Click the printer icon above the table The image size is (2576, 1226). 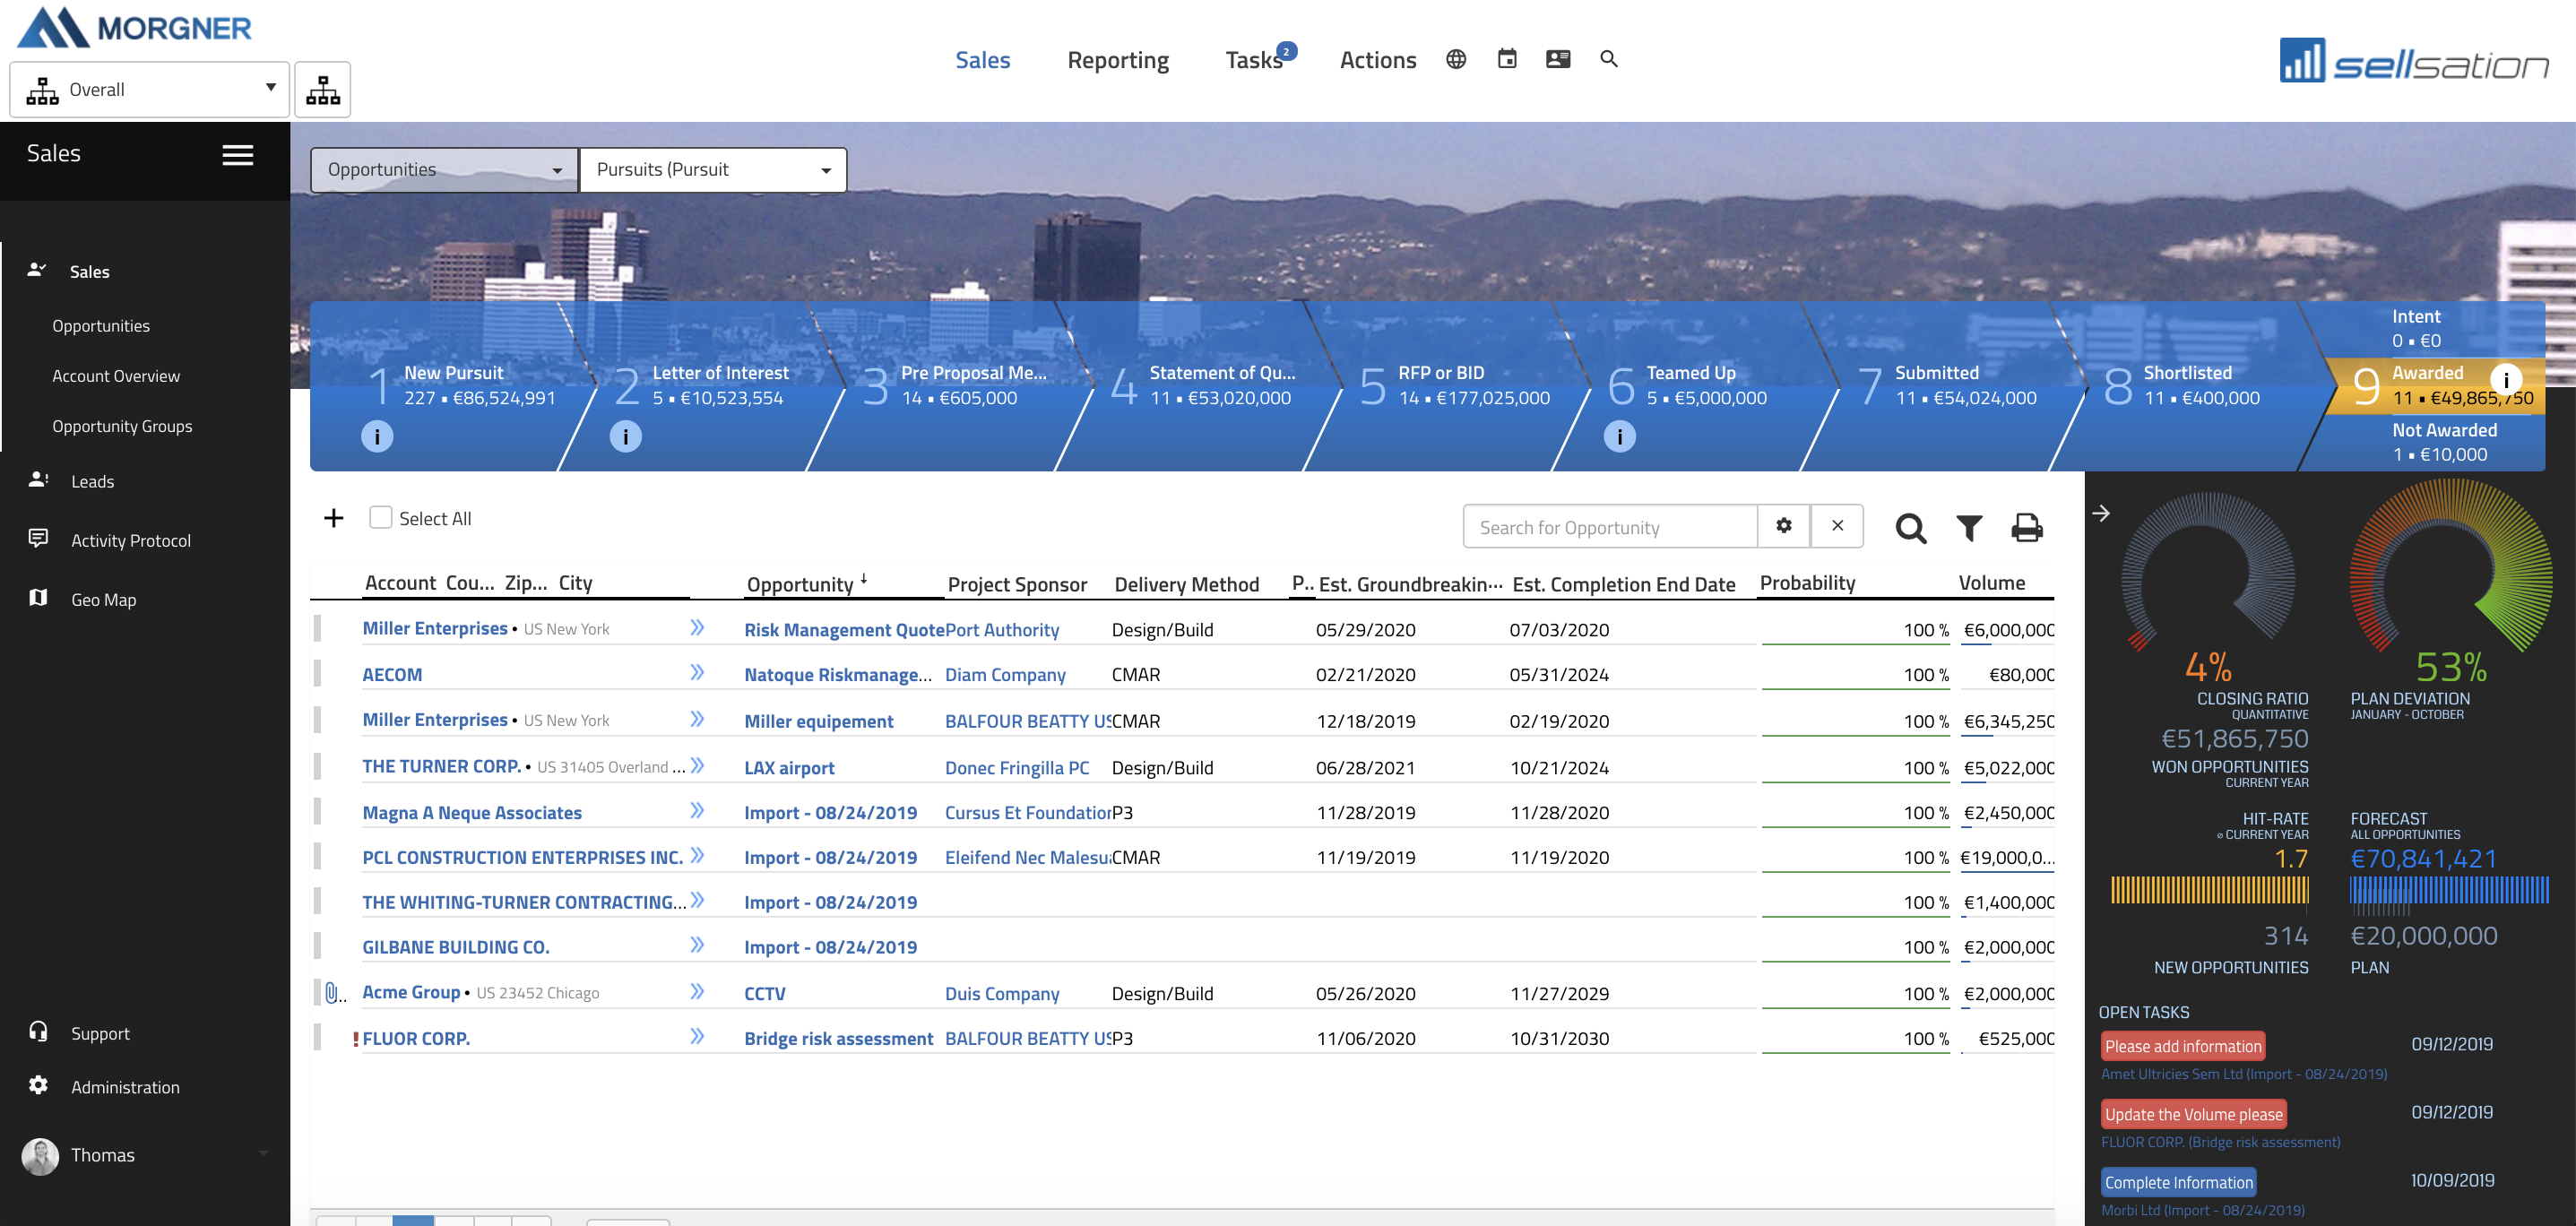[2026, 527]
